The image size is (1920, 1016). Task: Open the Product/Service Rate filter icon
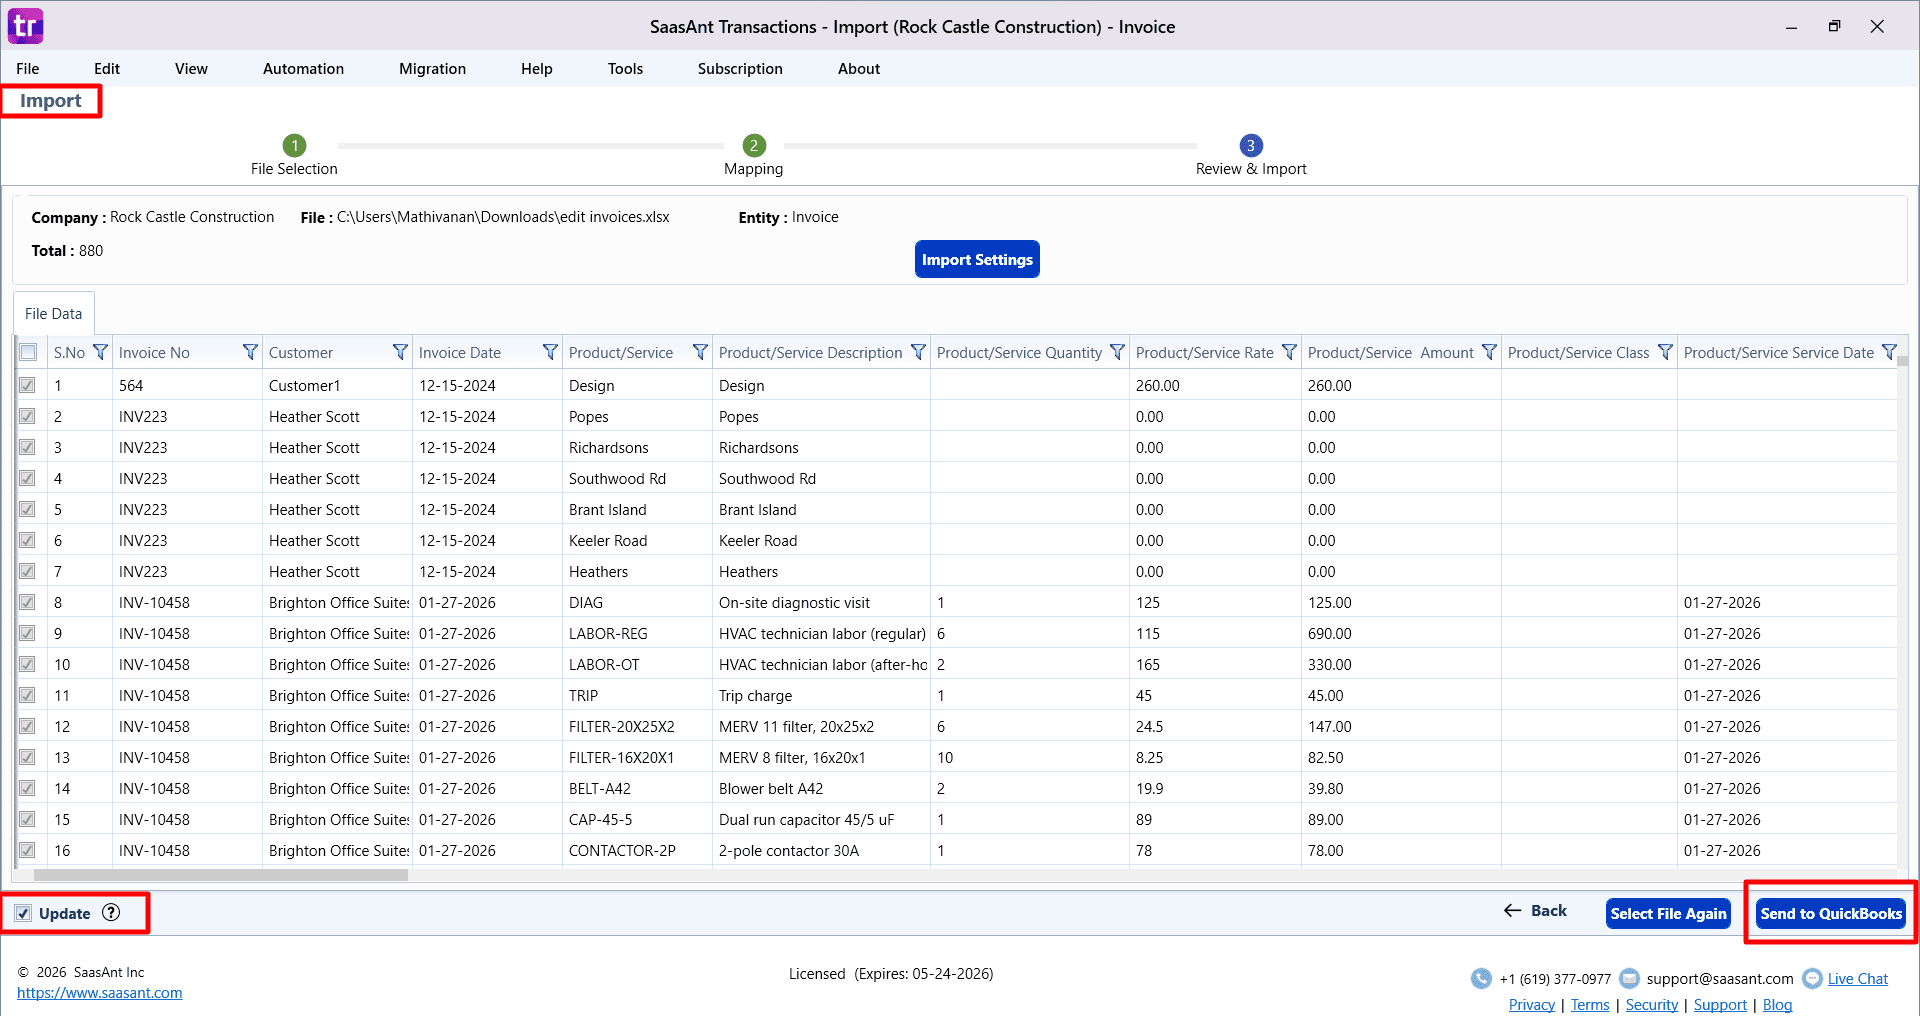point(1289,352)
